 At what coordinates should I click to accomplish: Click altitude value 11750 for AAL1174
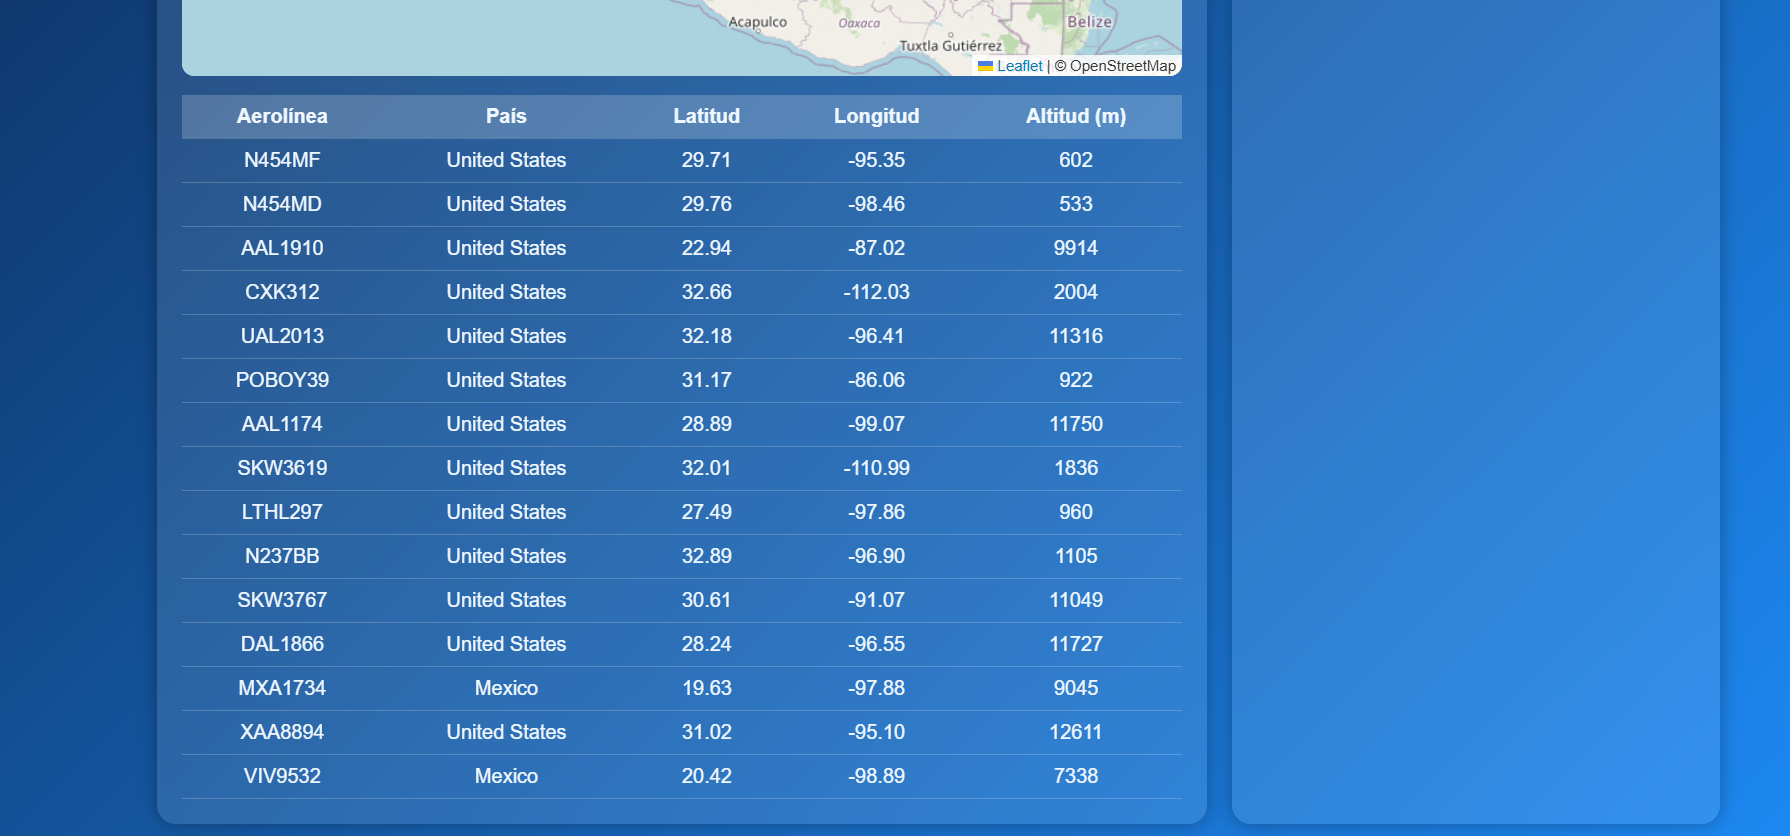1076,424
